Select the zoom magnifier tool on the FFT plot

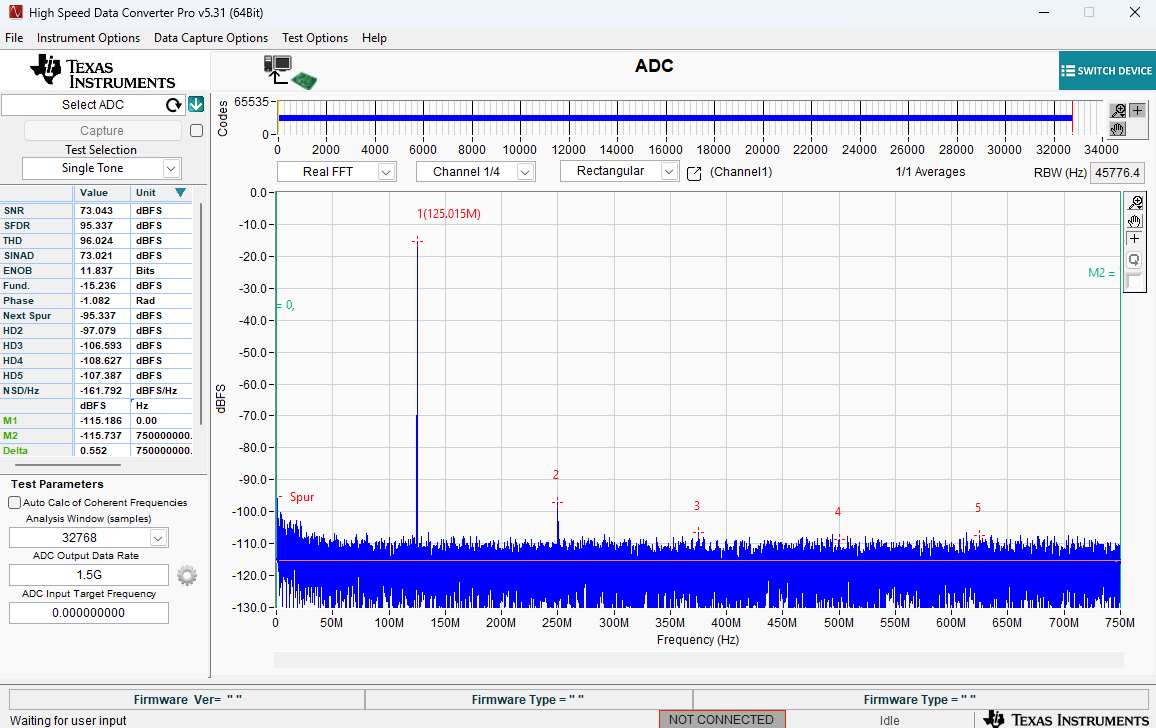pyautogui.click(x=1134, y=202)
